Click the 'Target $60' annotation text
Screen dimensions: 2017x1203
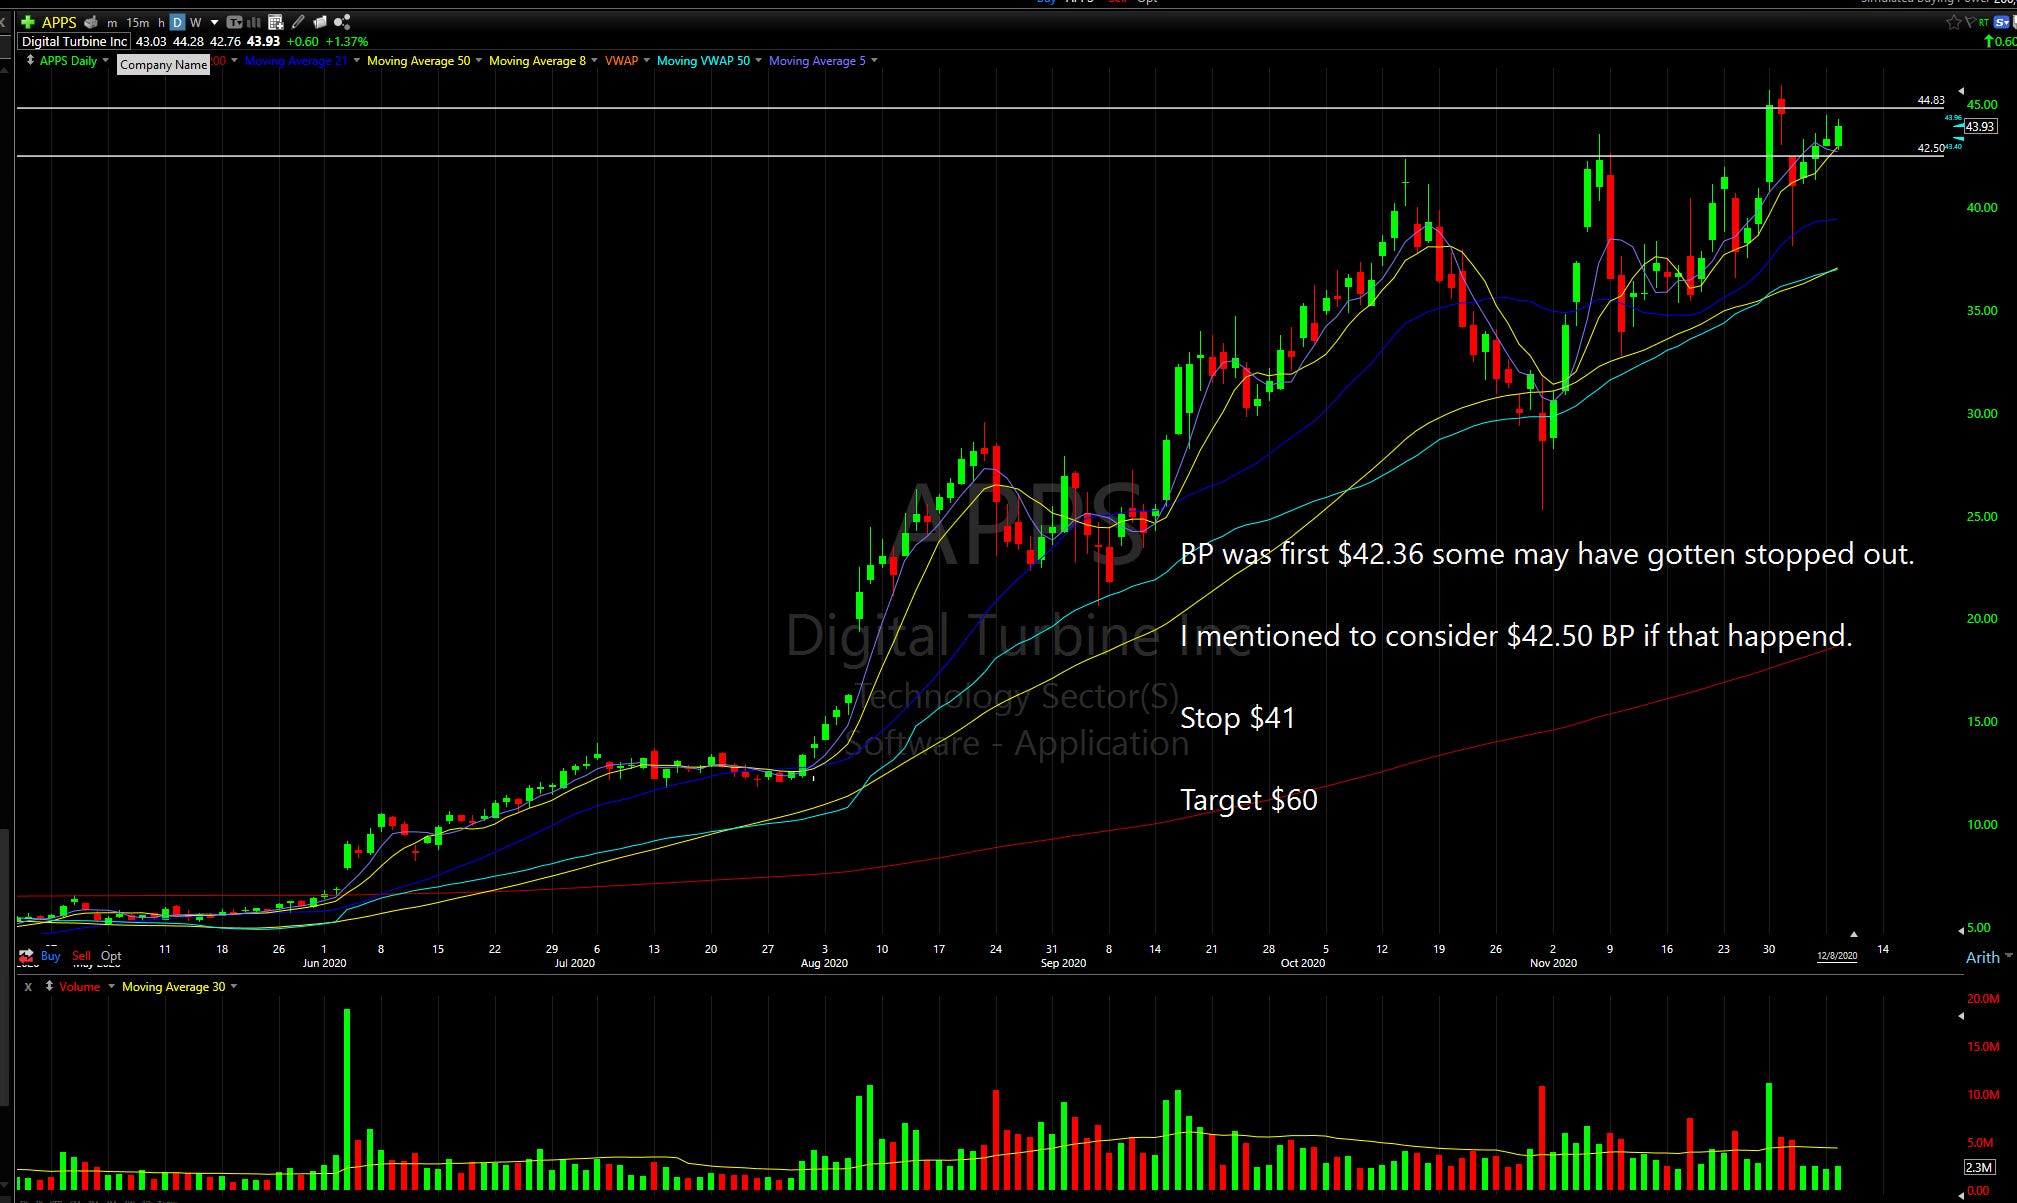click(x=1249, y=800)
